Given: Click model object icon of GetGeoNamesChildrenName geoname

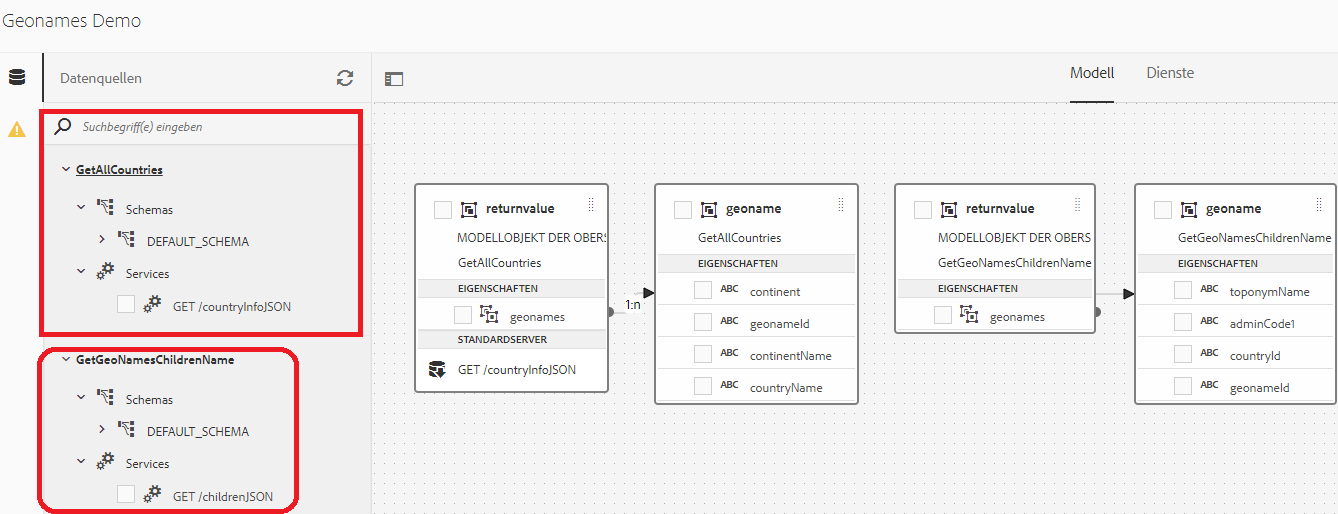Looking at the screenshot, I should (x=1189, y=209).
